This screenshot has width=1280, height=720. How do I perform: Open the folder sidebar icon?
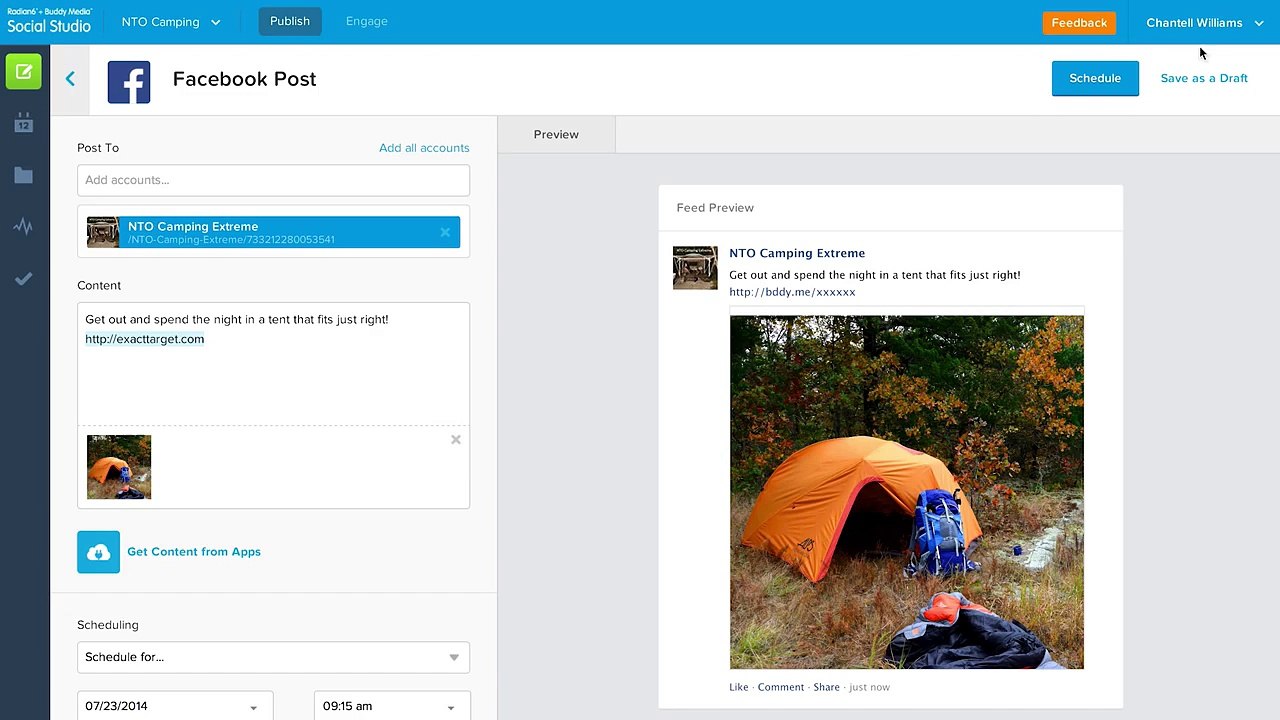[x=24, y=175]
